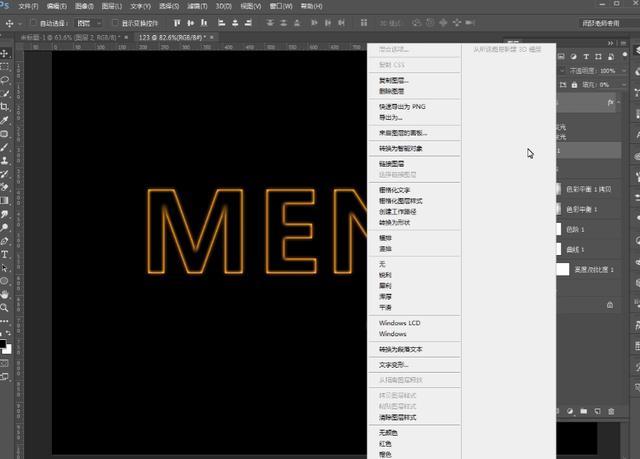Select the 色彩平衡 1 拷贝 layer
This screenshot has width=640, height=459.
589,189
